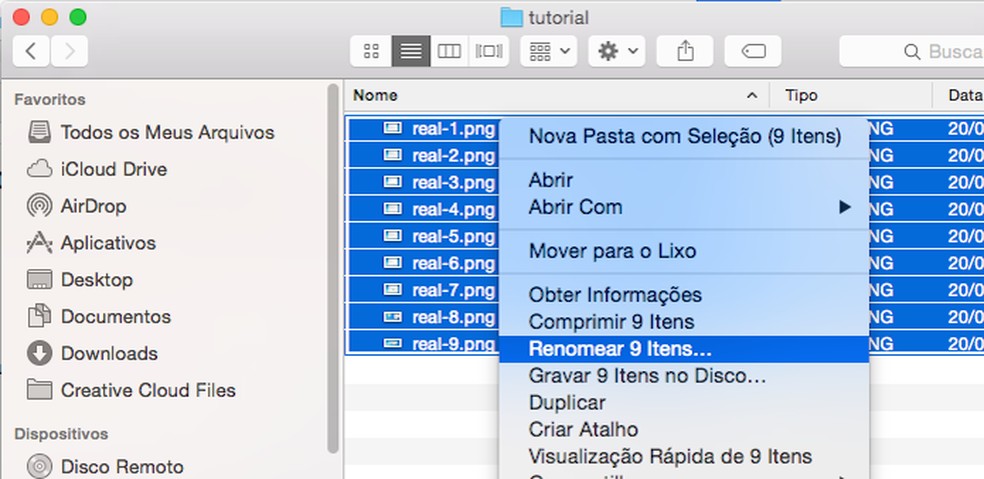Choose Nova Pasta com Seleção (9 Itens)

tap(684, 136)
